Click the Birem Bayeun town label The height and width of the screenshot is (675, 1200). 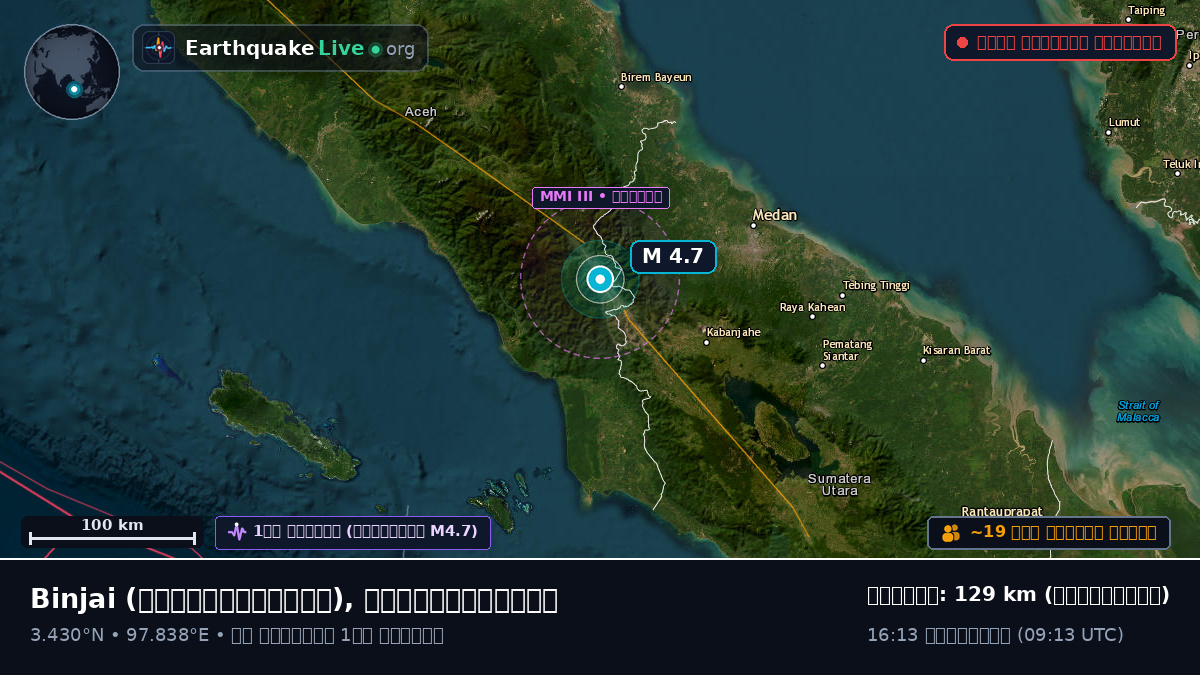click(656, 77)
